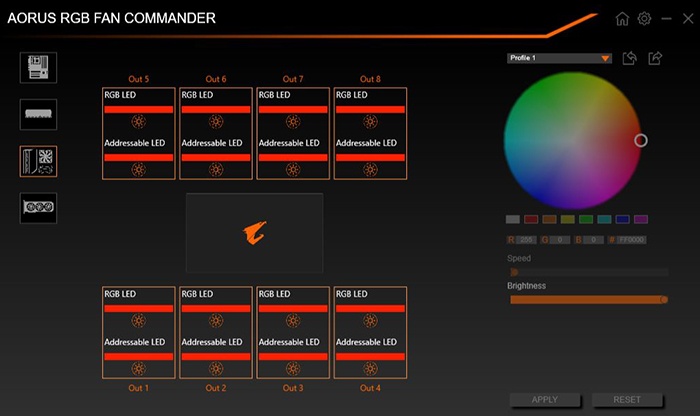Select Out 3 RGB LED red color bar
This screenshot has width=700, height=416.
(x=293, y=308)
